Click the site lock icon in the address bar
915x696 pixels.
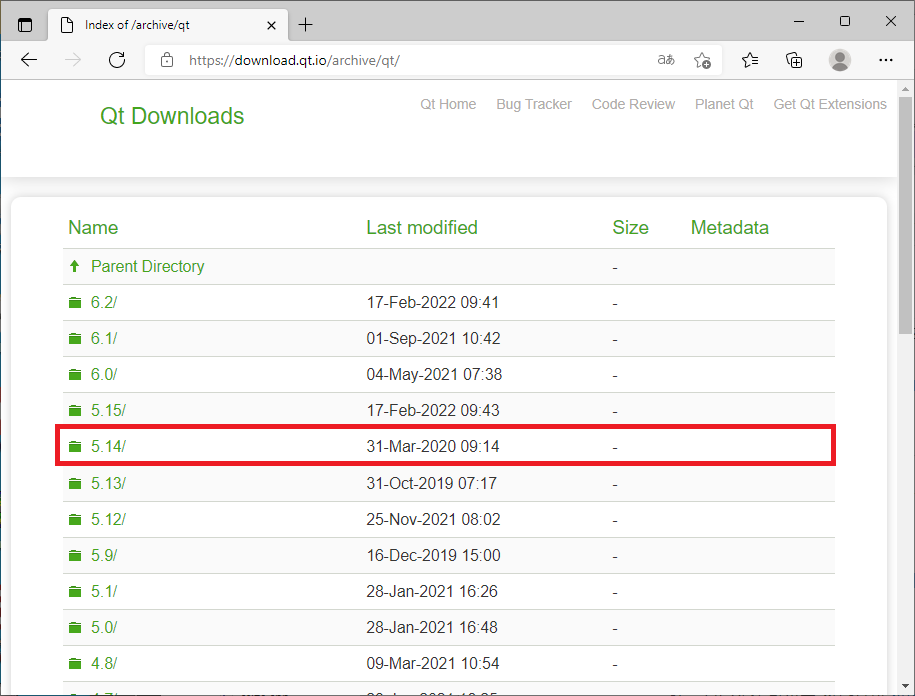[167, 60]
